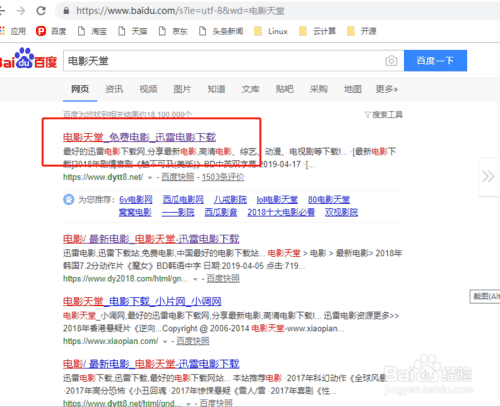Screen dimensions: 500x407
Task: Open the 开源 bookmark folder
Action: (362, 31)
